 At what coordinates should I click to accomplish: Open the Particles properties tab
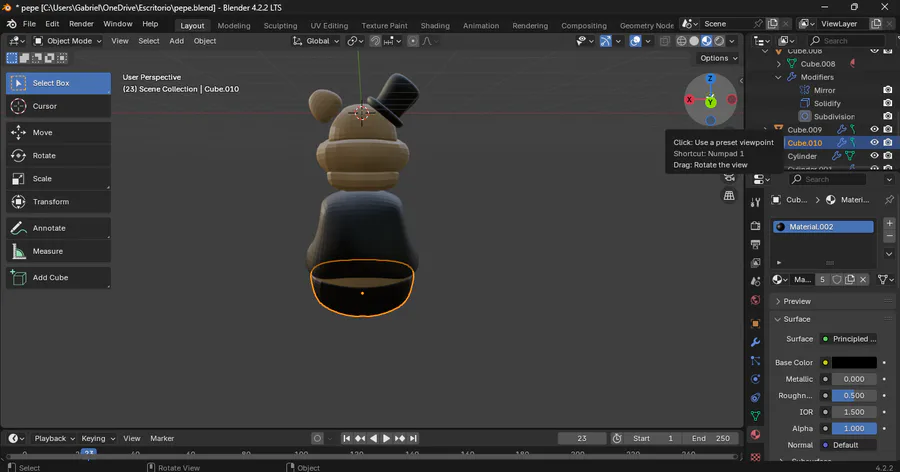755,361
